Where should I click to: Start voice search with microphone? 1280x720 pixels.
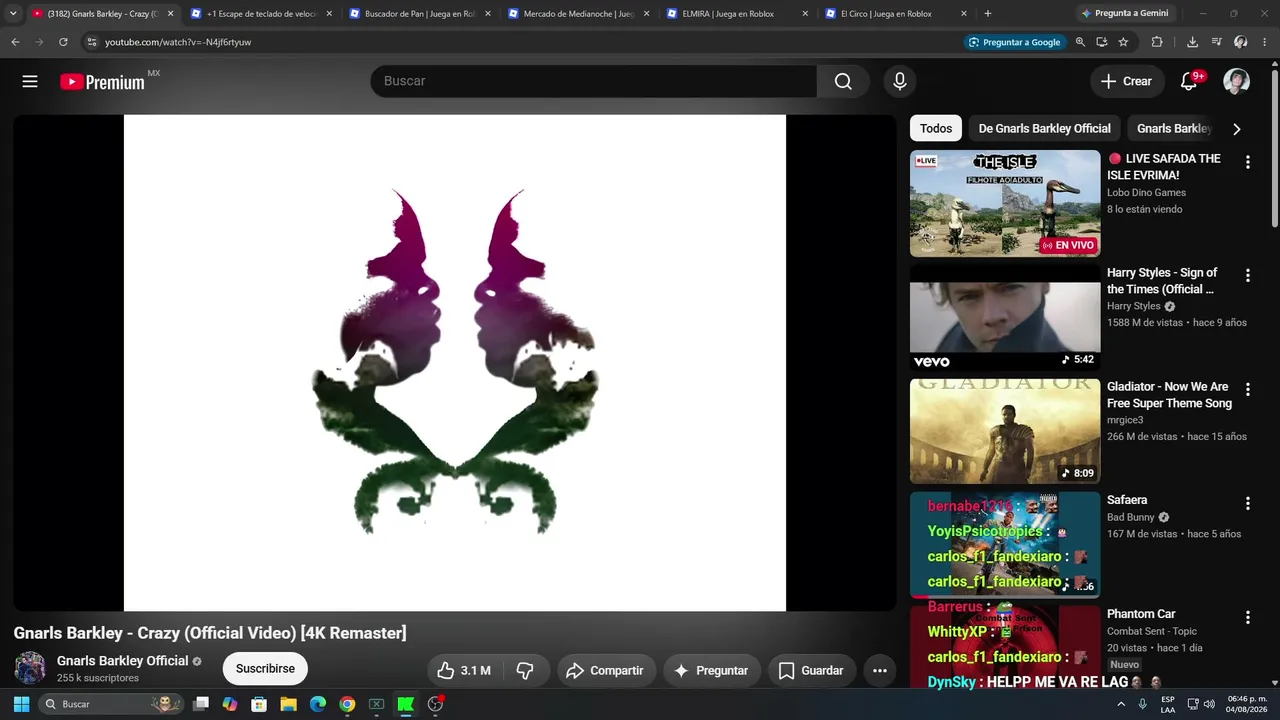(900, 81)
